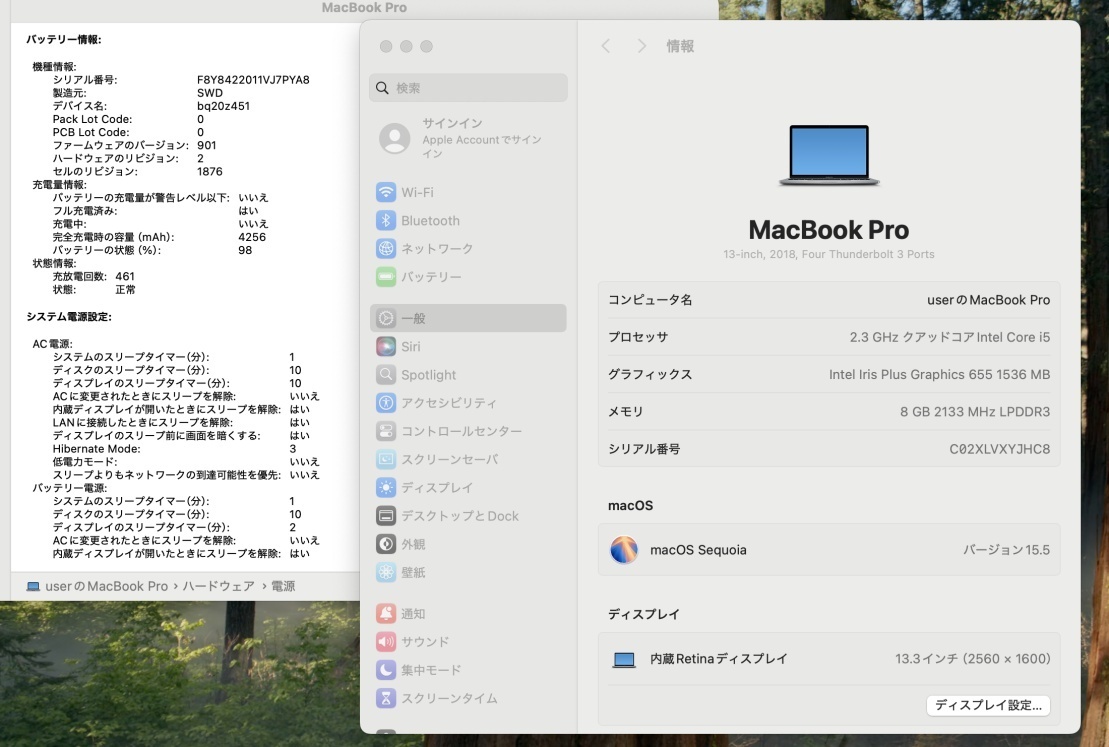The width and height of the screenshot is (1109, 747).
Task: Open the 壁紙 wallpaper icon
Action: pyautogui.click(x=385, y=572)
